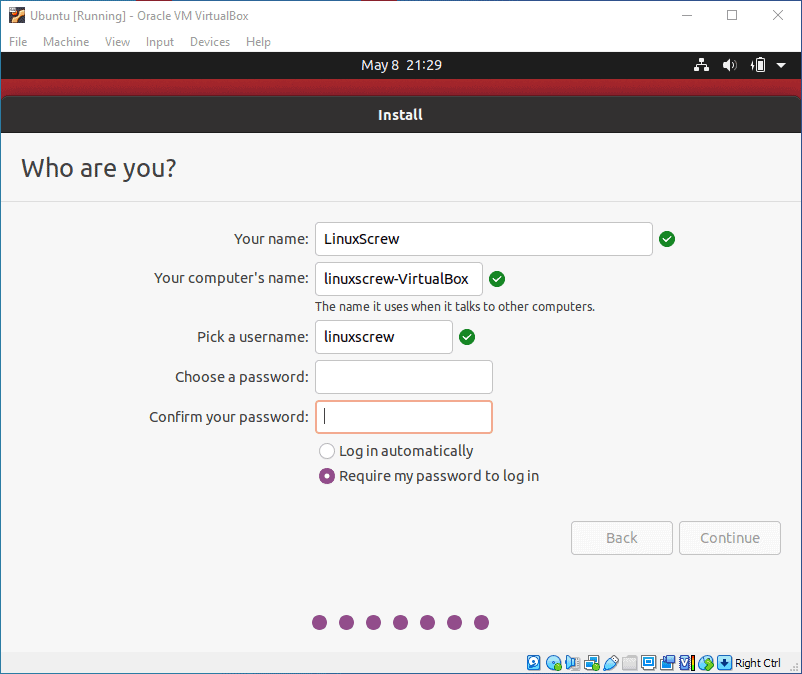Click the 'Who are you?' heading

coord(99,168)
